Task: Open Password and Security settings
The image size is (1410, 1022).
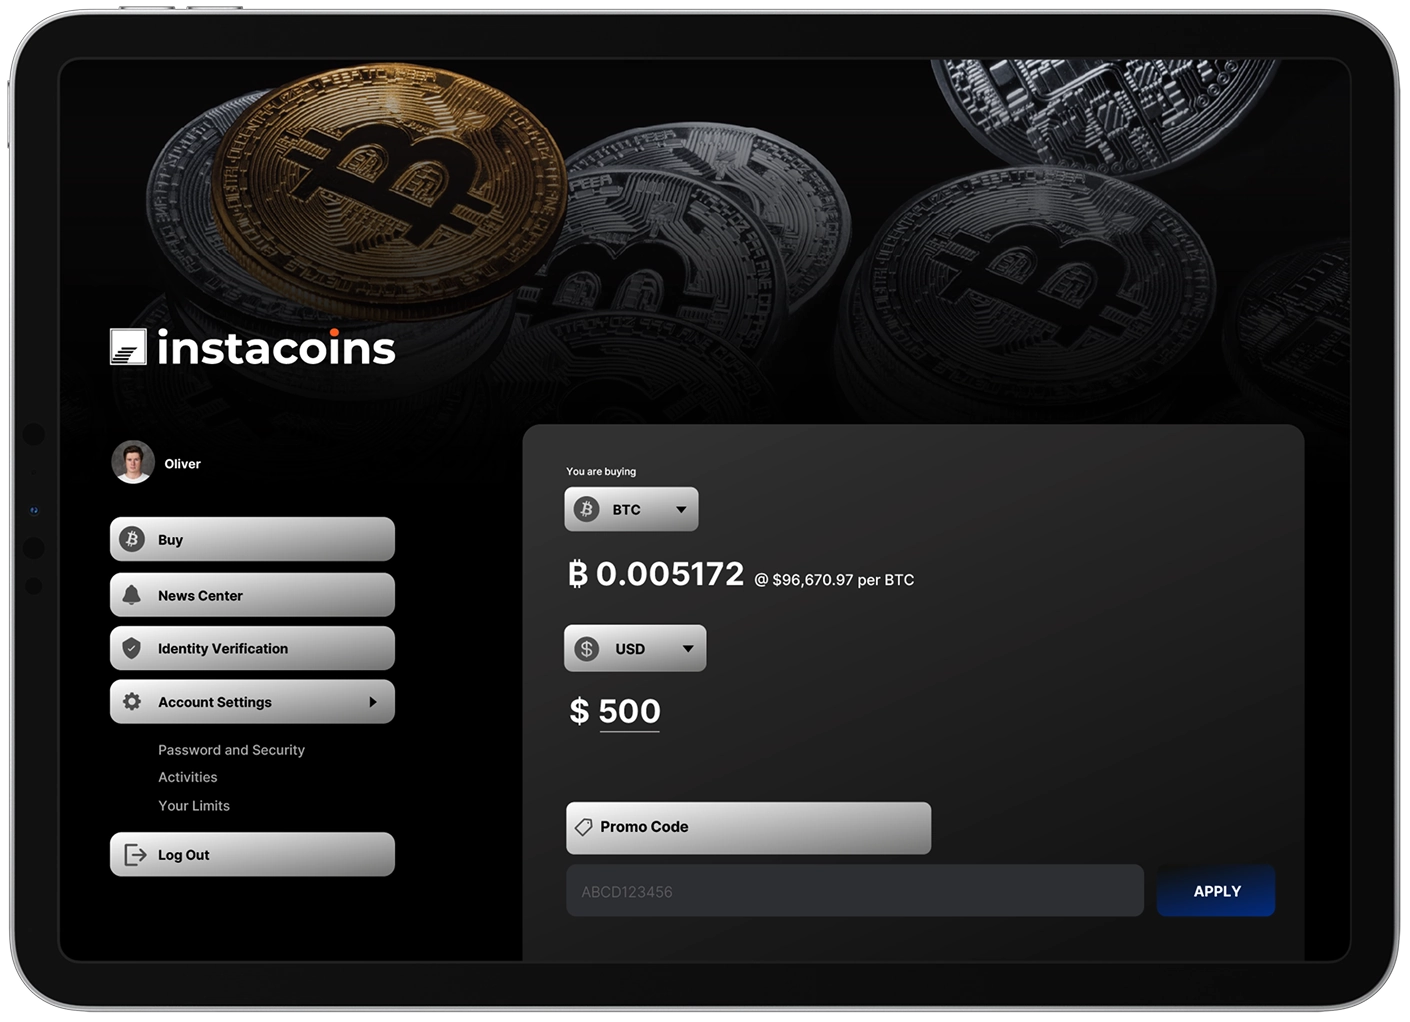Action: pos(231,750)
